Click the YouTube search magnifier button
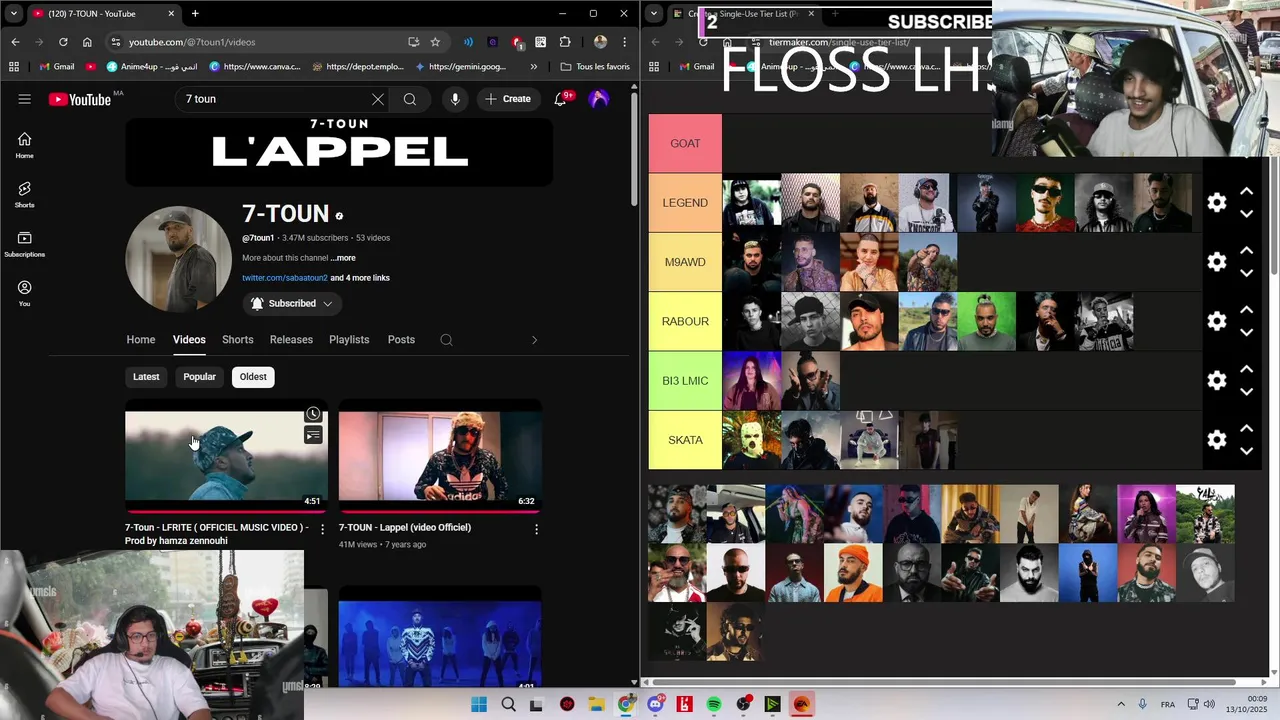This screenshot has height=720, width=1280. click(410, 99)
